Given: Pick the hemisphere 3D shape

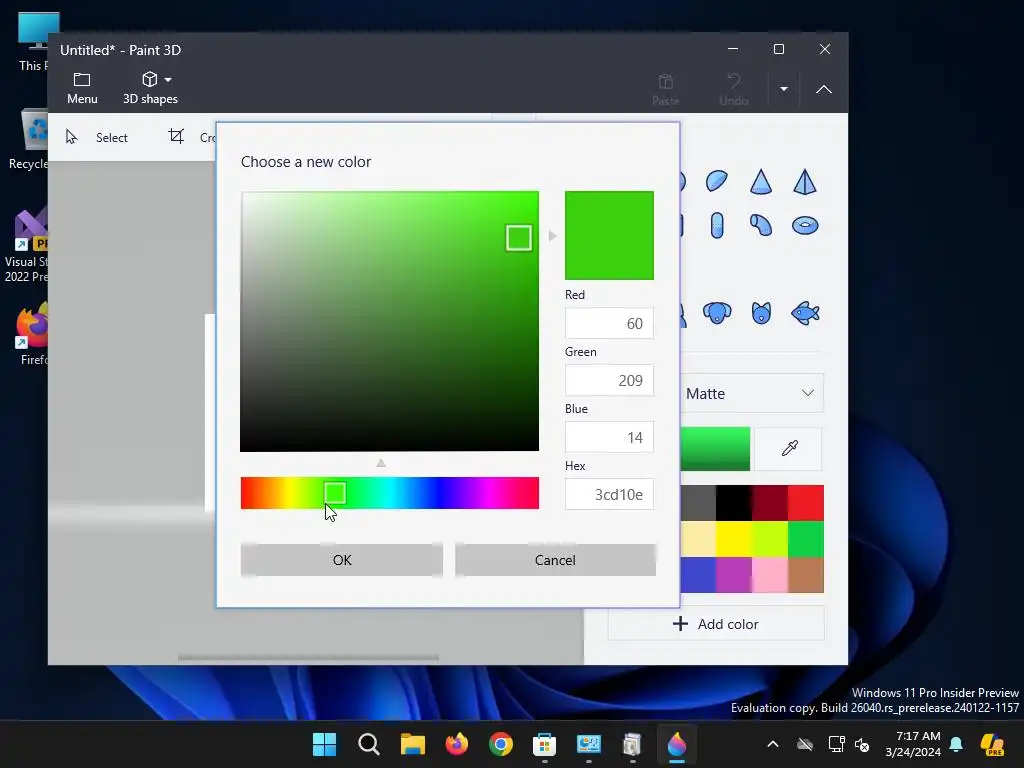Looking at the screenshot, I should (x=716, y=181).
